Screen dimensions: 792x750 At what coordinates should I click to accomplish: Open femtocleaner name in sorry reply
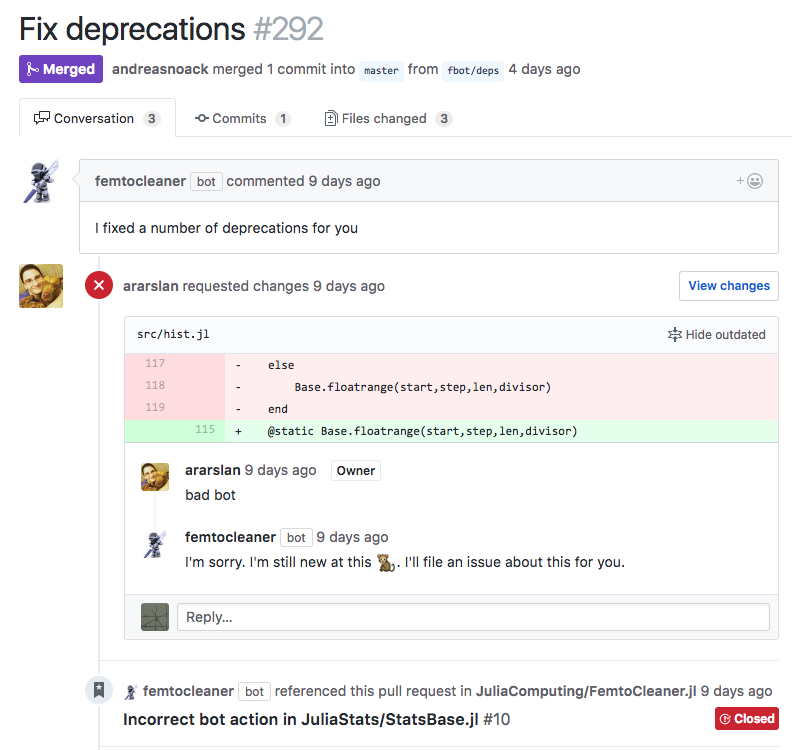(230, 537)
